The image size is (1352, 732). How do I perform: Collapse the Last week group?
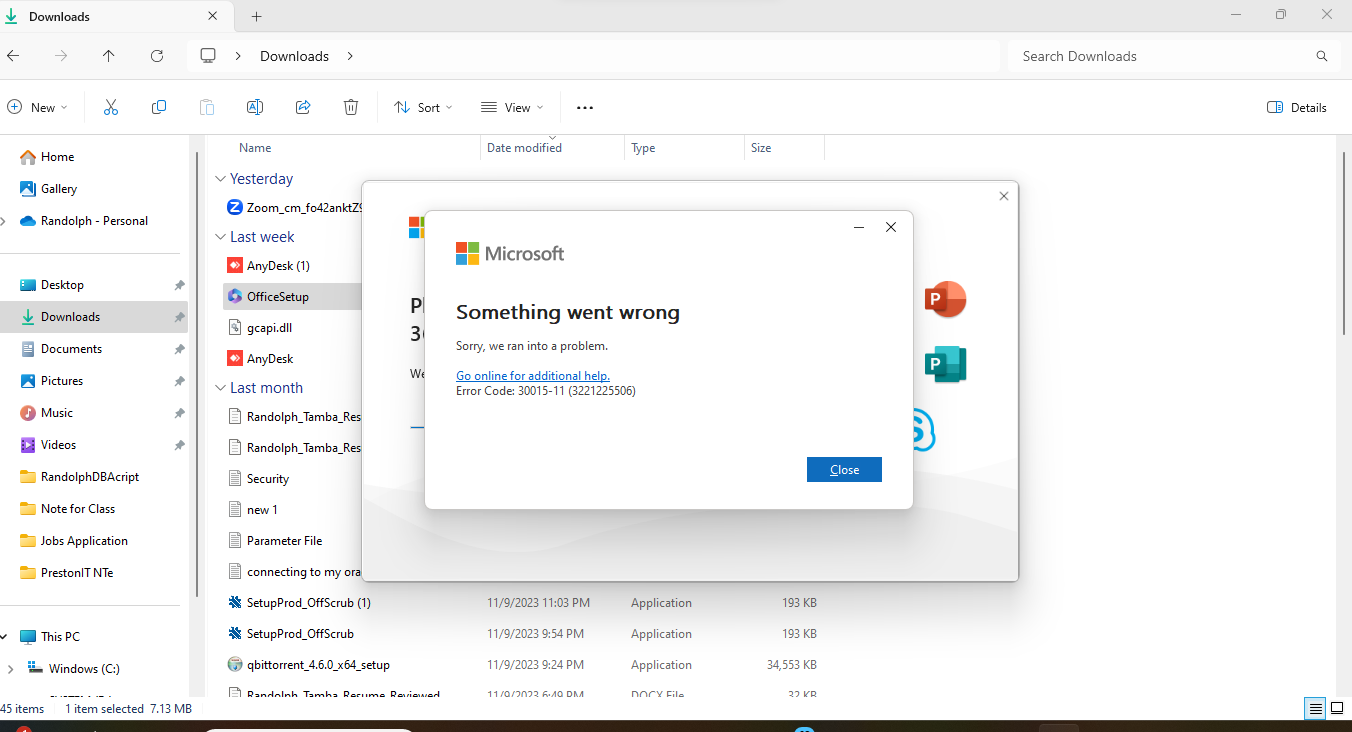coord(220,236)
